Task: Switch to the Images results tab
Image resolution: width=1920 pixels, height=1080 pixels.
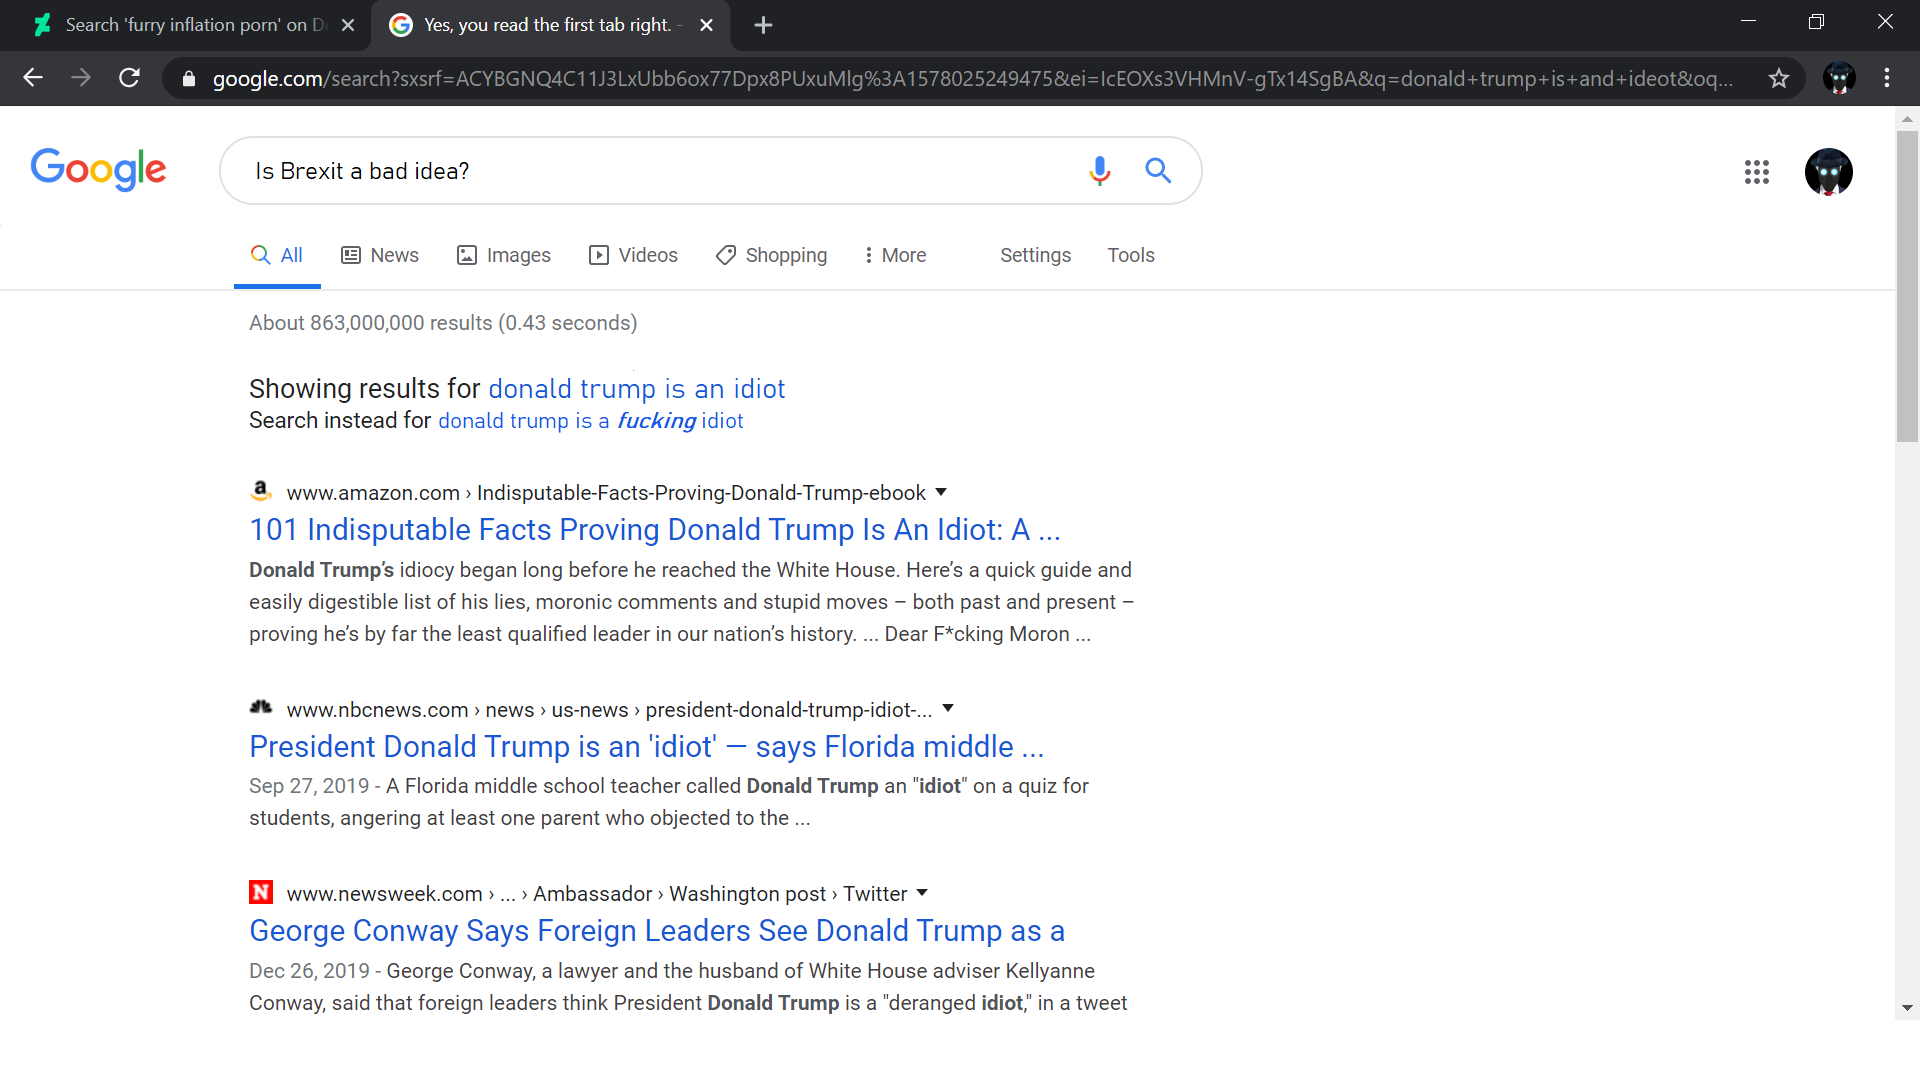Action: 504,255
